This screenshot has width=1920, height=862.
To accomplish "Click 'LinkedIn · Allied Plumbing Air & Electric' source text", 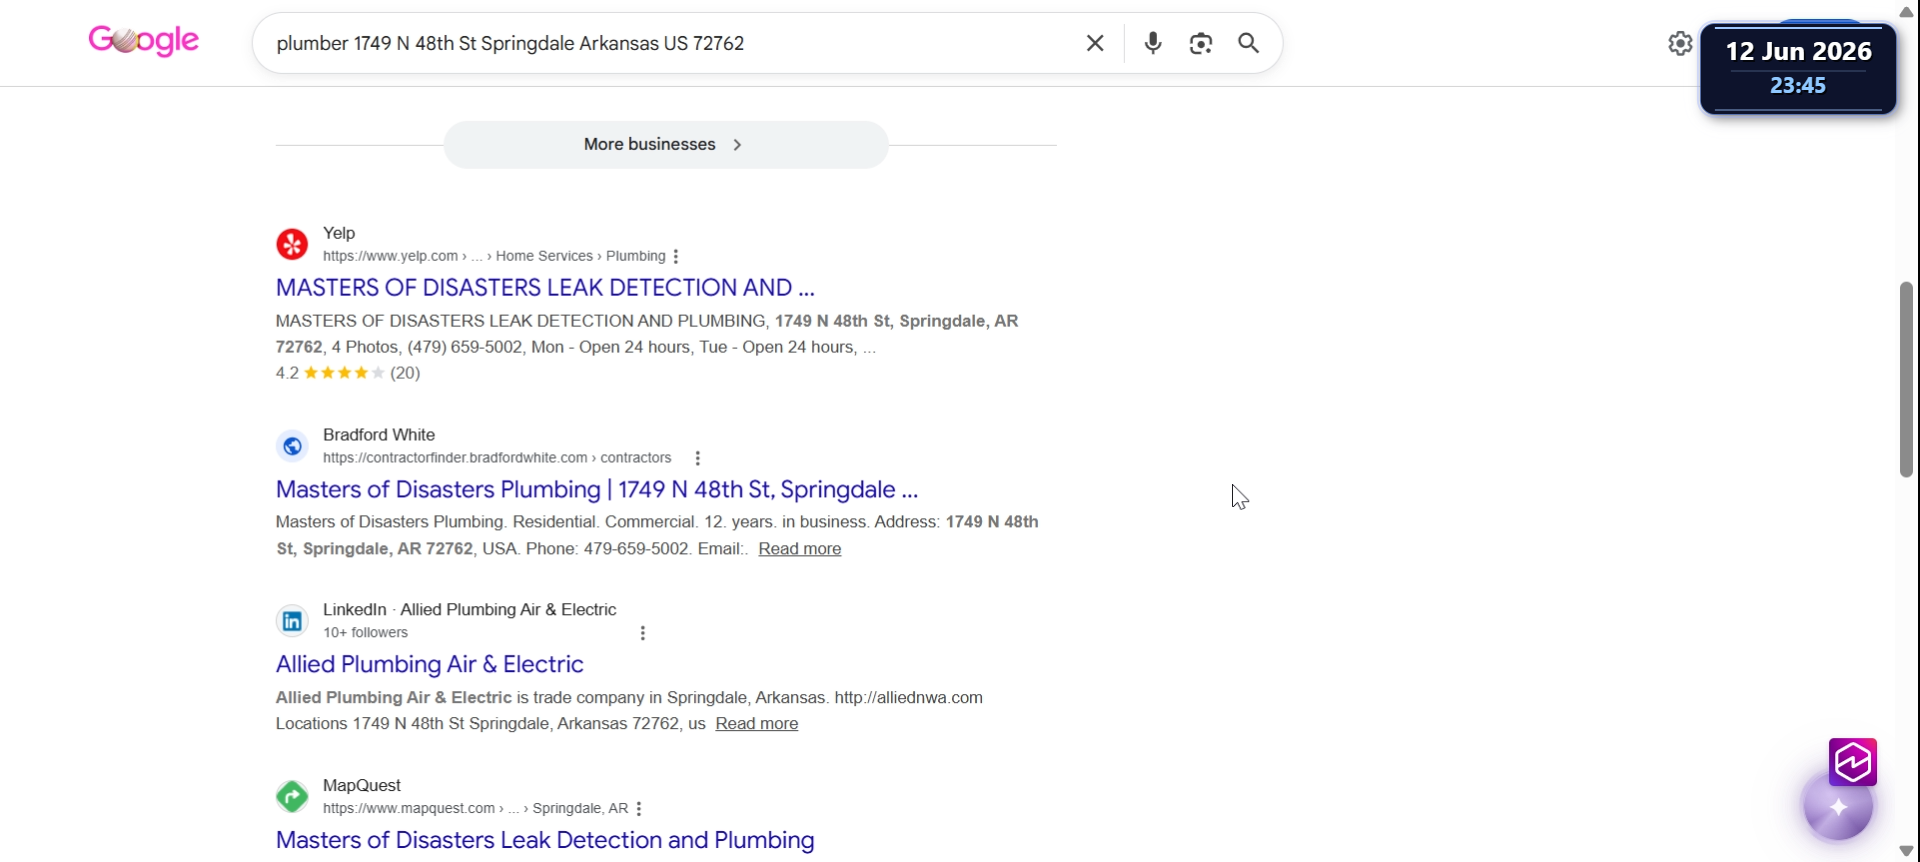I will 470,610.
